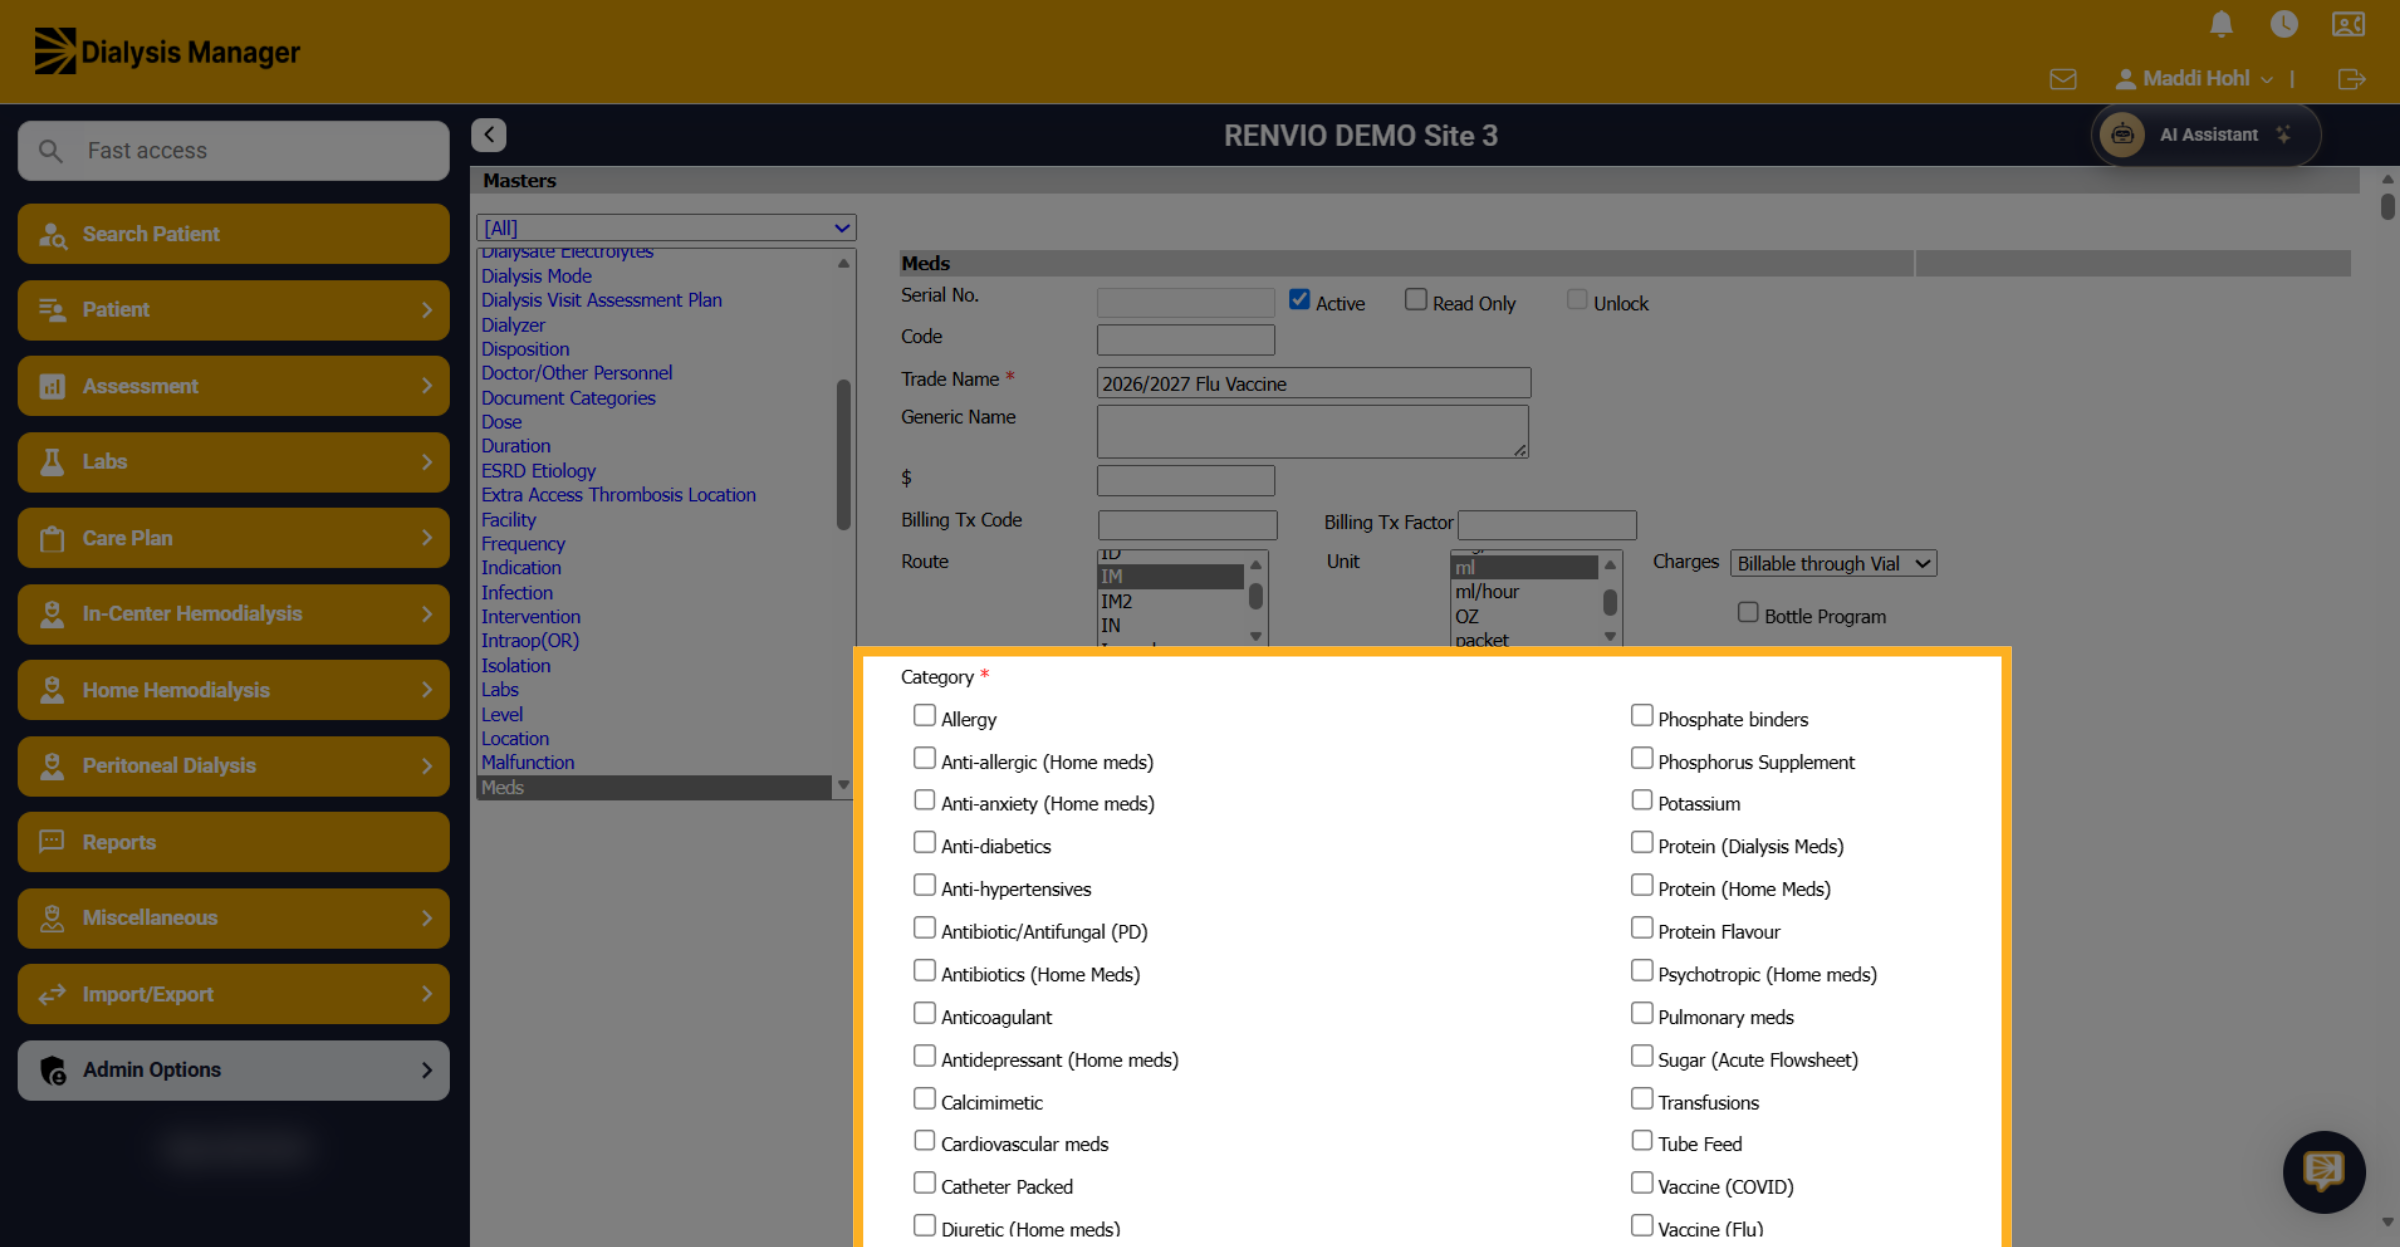
Task: Expand the Patient menu chevron
Action: point(427,310)
